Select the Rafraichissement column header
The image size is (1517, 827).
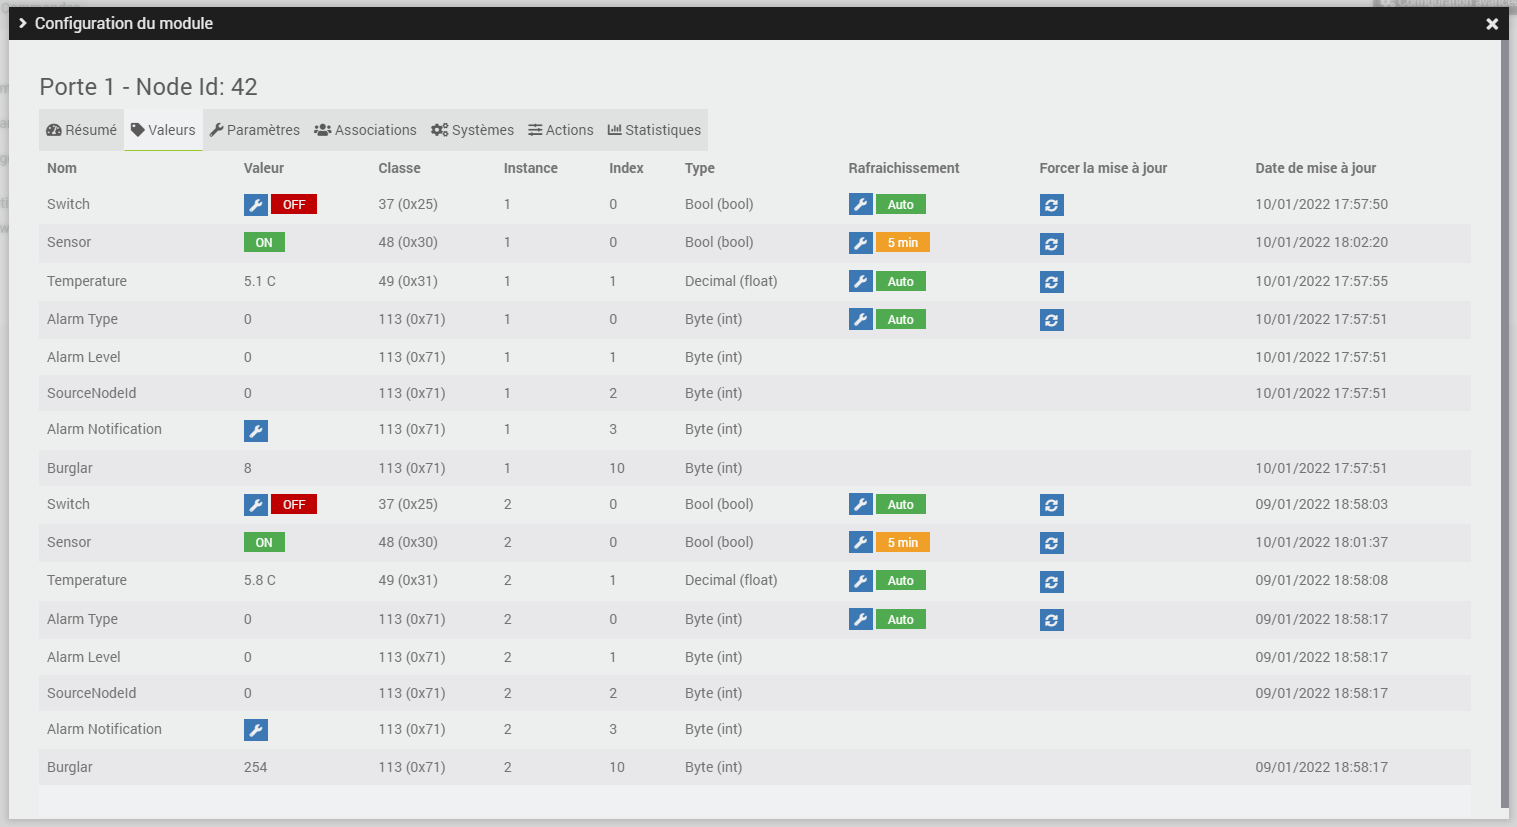click(904, 168)
